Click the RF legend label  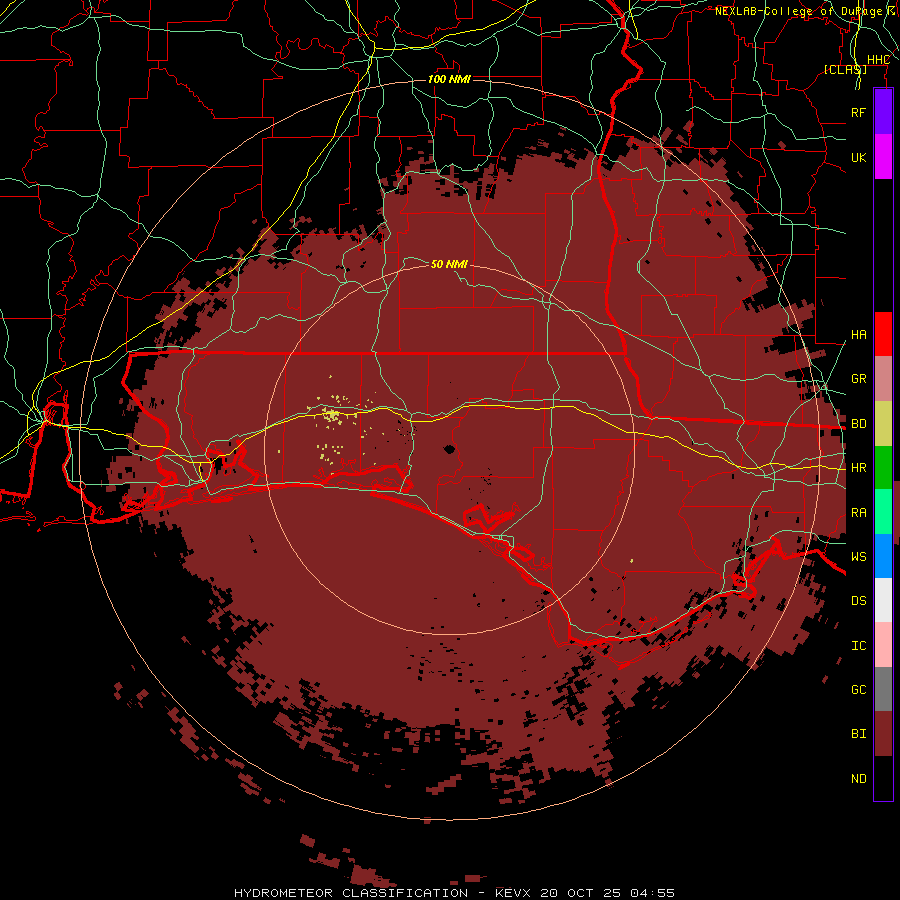858,112
